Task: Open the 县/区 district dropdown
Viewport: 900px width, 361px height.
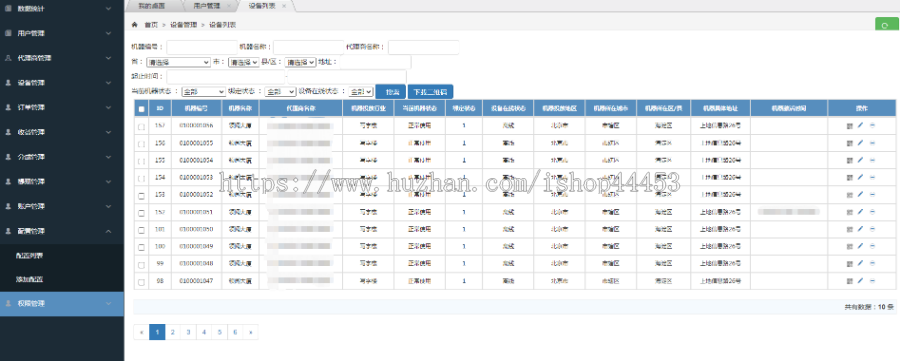Action: [x=301, y=62]
